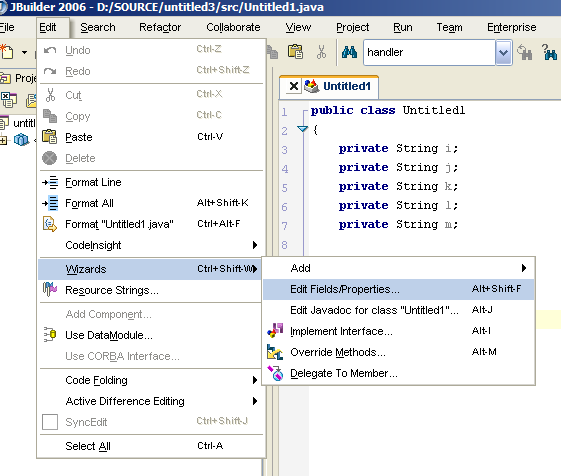Click "public class Untitled1" in editor
Viewport: 561px width, 476px height.
pos(388,110)
